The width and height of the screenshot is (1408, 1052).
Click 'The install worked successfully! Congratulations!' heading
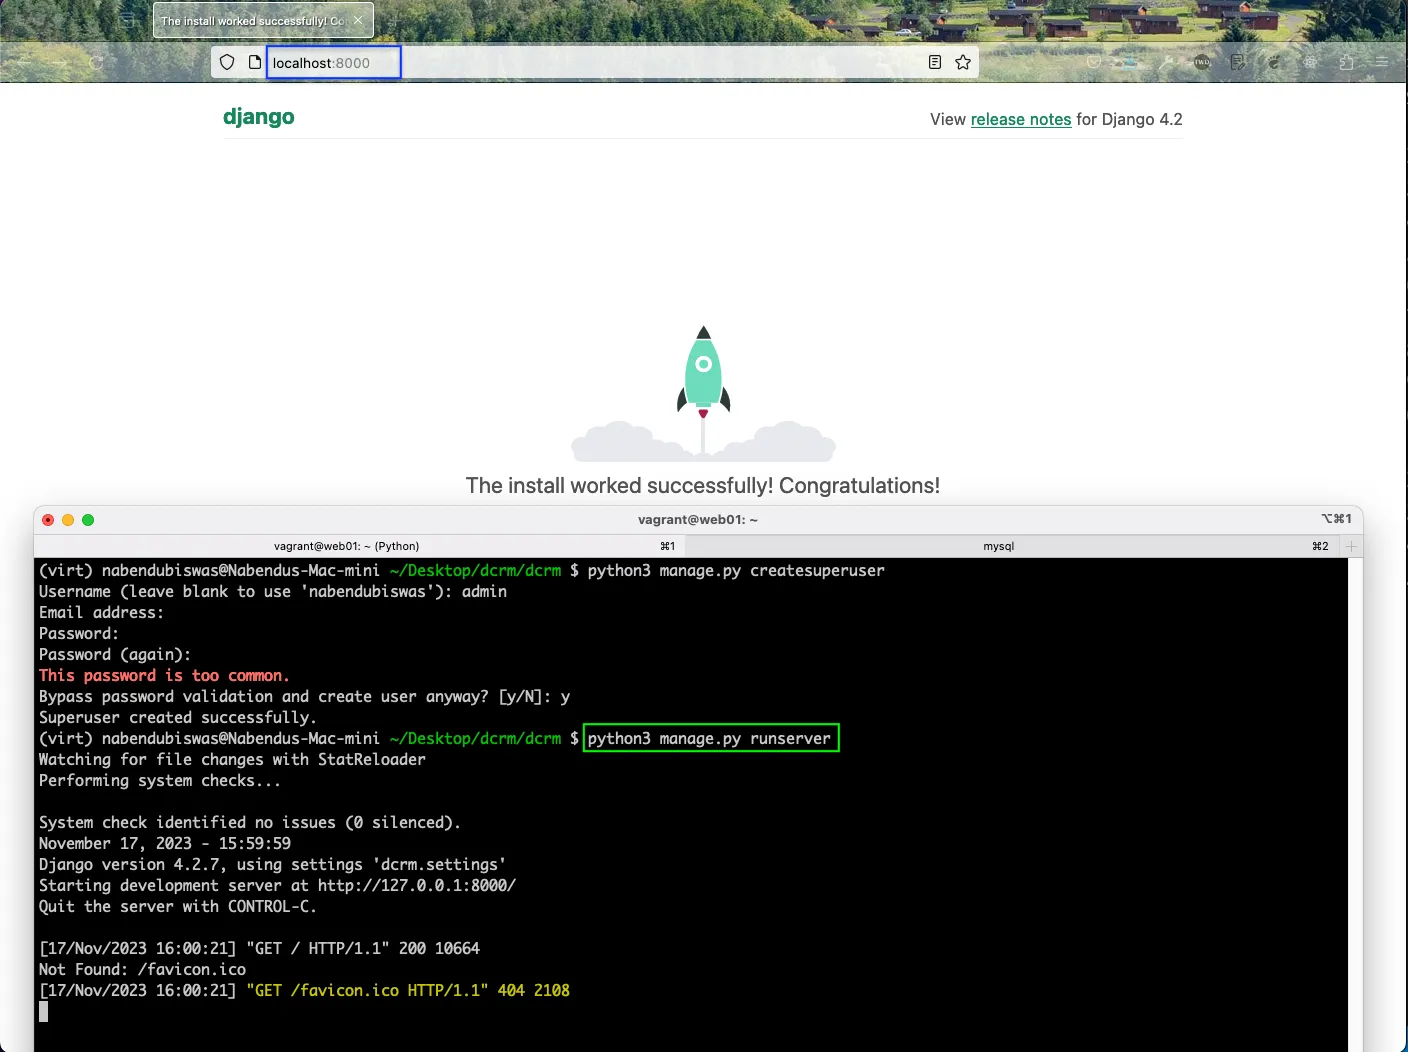[703, 486]
